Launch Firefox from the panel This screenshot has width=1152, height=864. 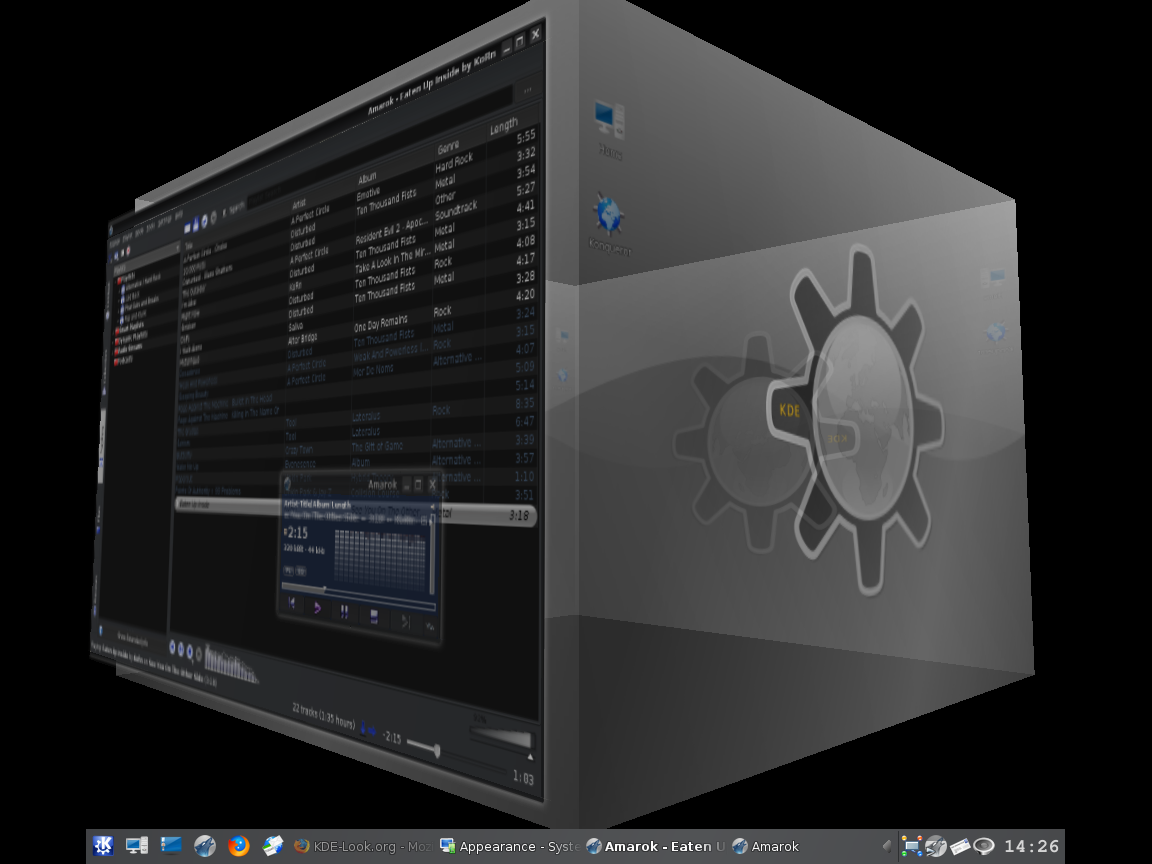coord(238,846)
